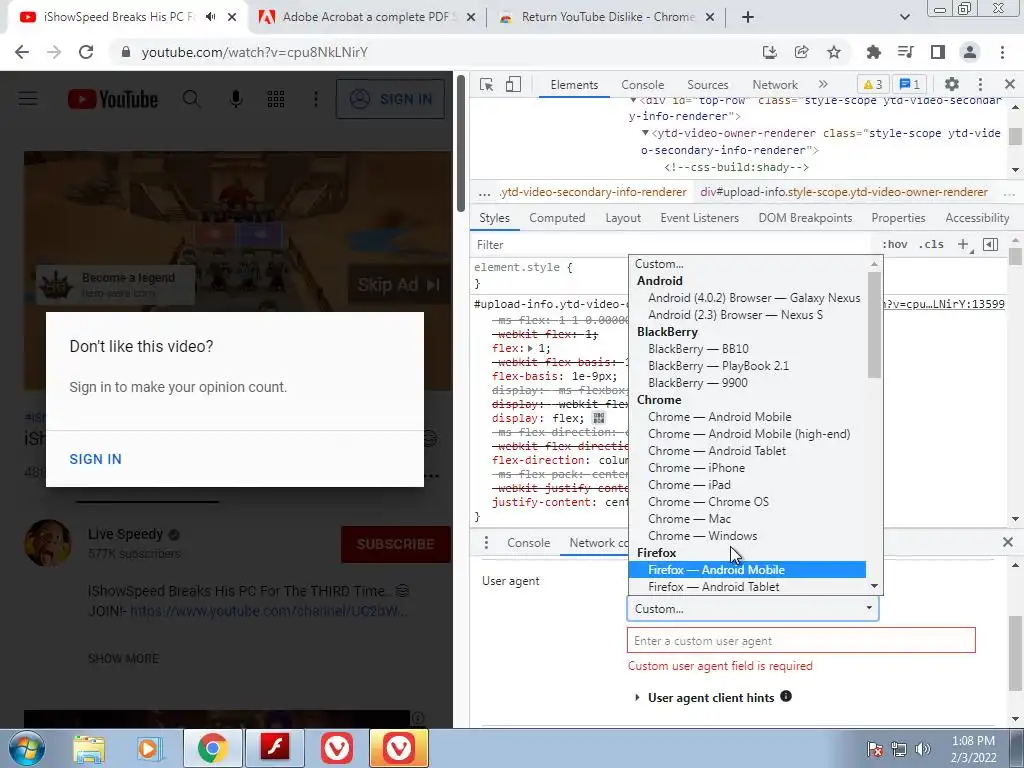Toggle the device toolbar icon

[x=513, y=84]
